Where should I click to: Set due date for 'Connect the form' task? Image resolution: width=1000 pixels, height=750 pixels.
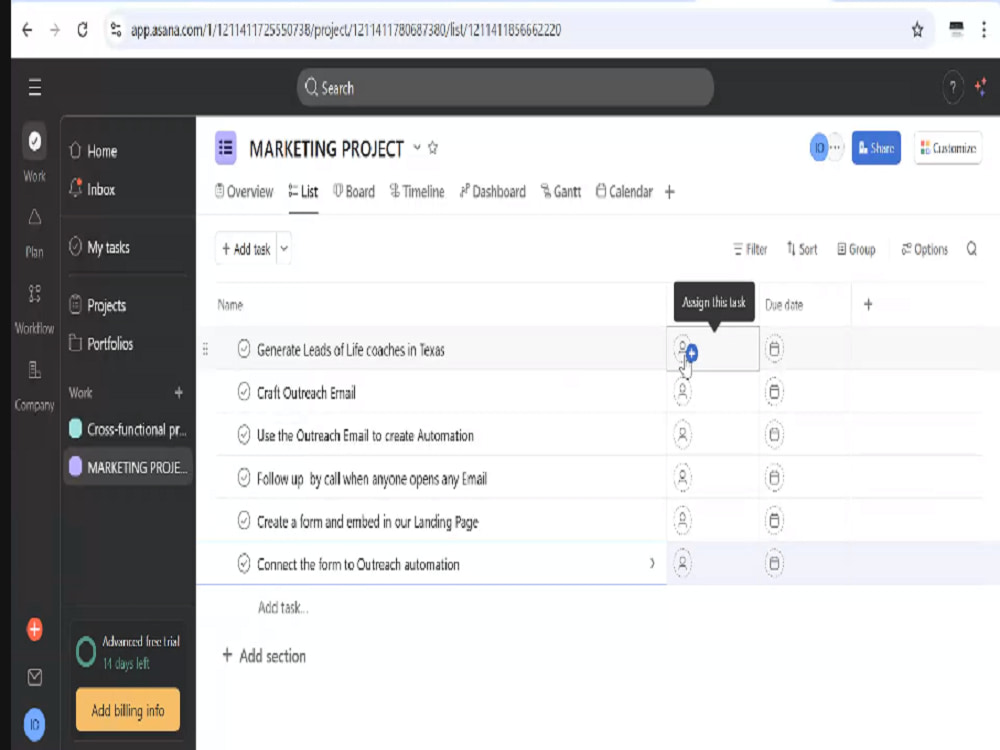click(774, 563)
